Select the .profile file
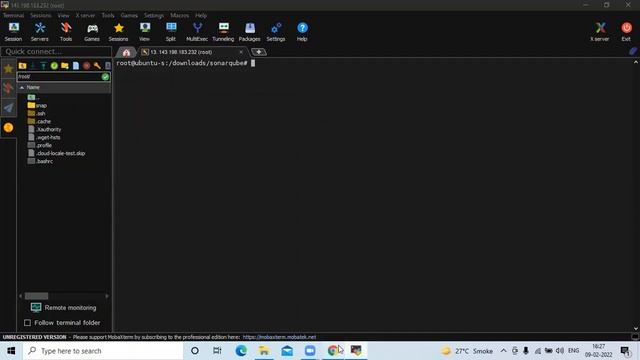This screenshot has width=640, height=360. pos(40,145)
